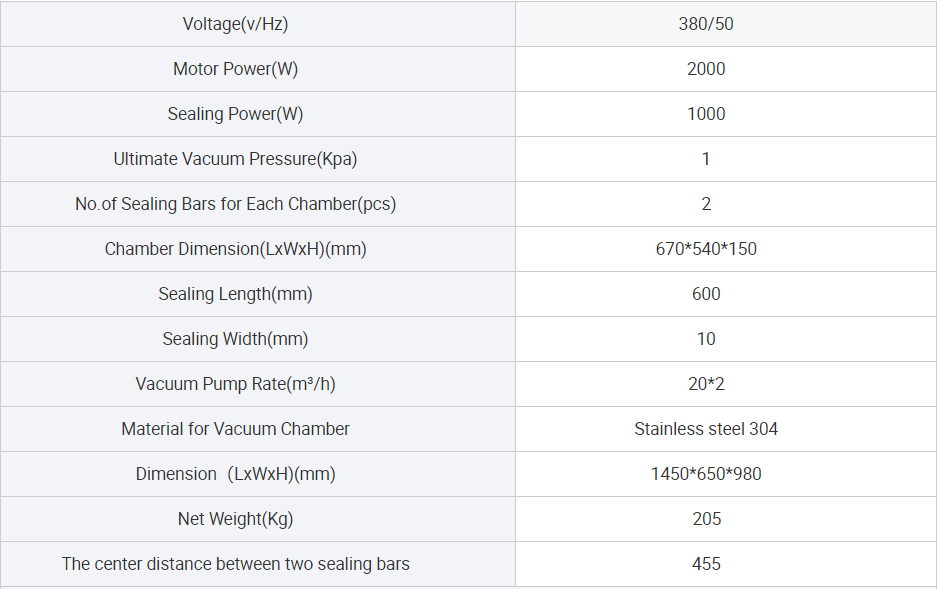Viewport: 938px width, 589px height.
Task: Select the 1450*650*980 dimension value
Action: [706, 474]
